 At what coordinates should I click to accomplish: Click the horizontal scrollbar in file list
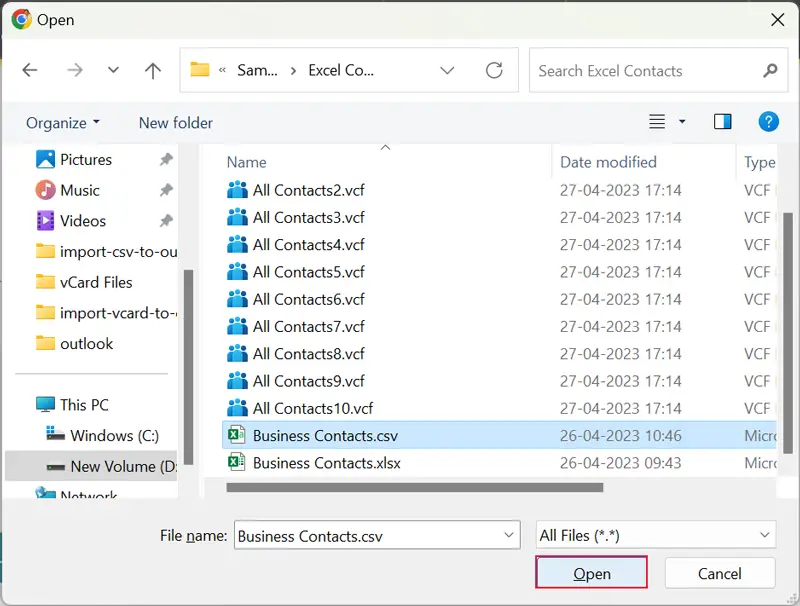tap(415, 488)
